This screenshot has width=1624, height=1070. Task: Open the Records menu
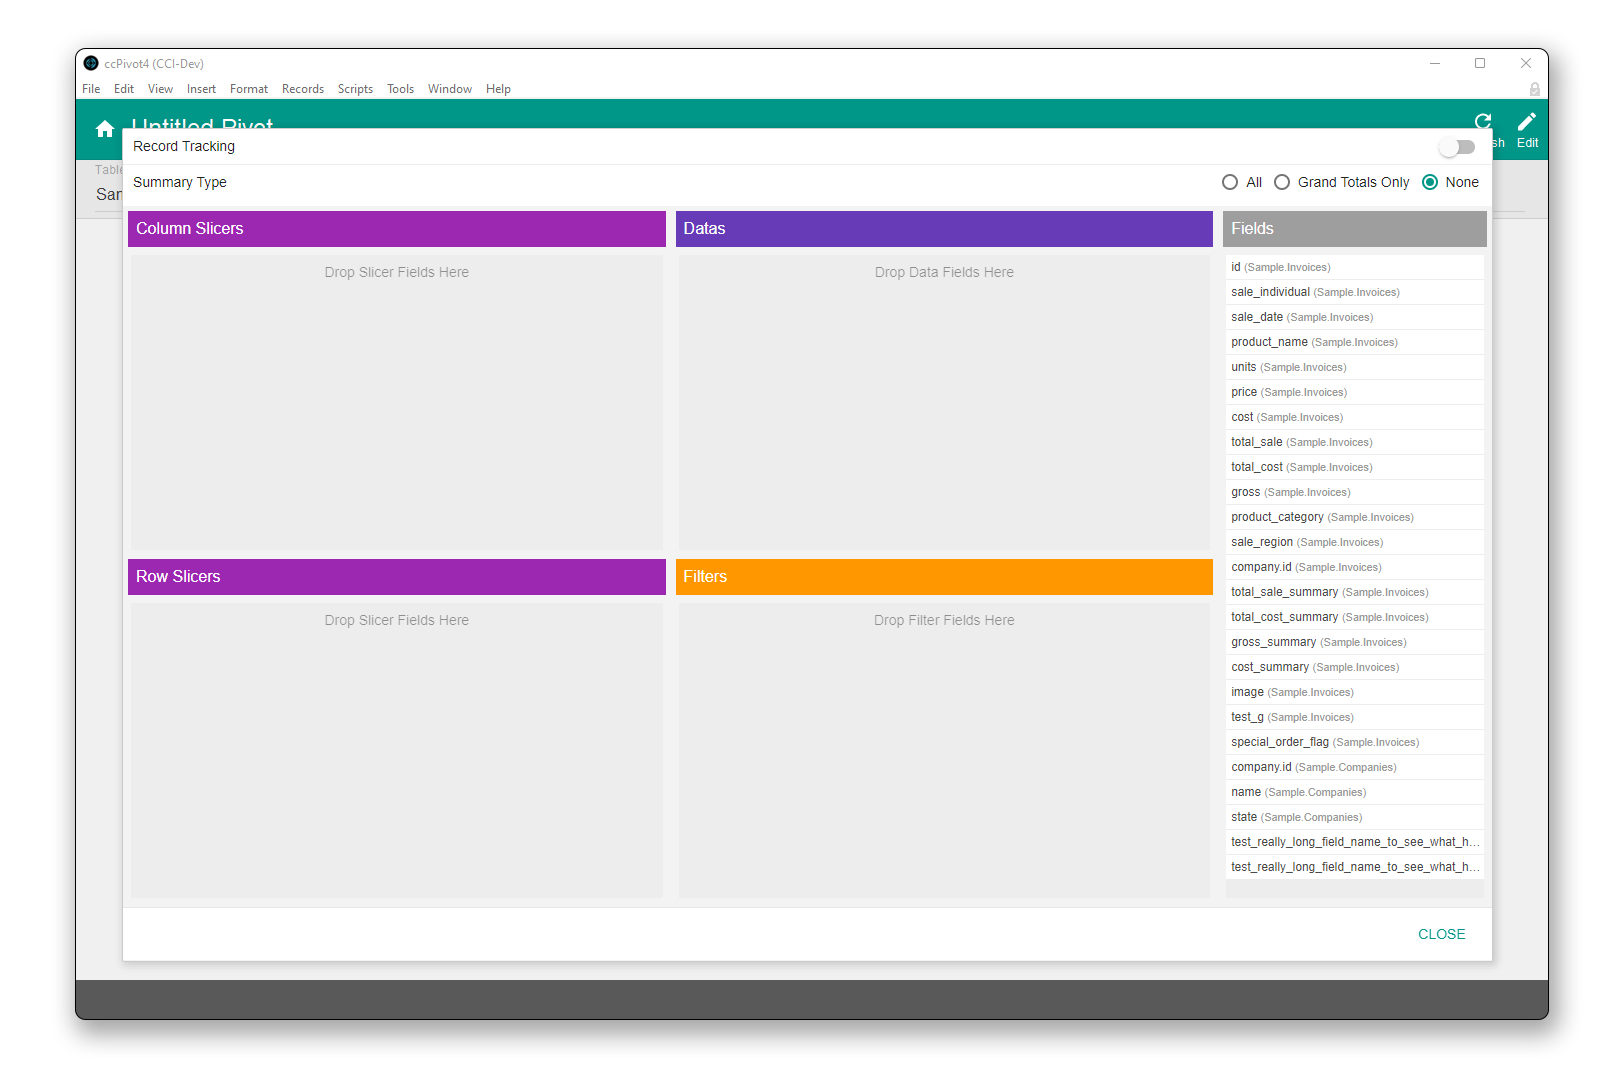coord(303,89)
